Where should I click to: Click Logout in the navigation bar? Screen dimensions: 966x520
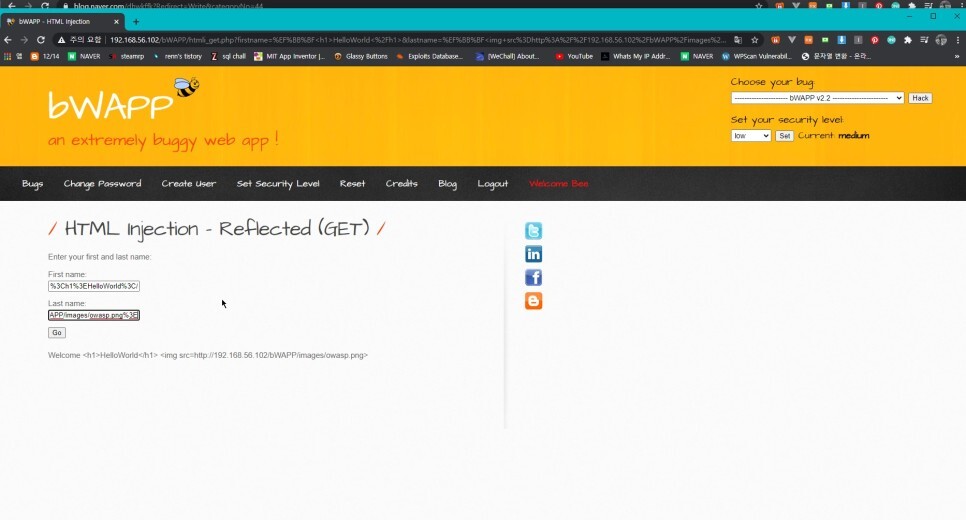pos(493,184)
